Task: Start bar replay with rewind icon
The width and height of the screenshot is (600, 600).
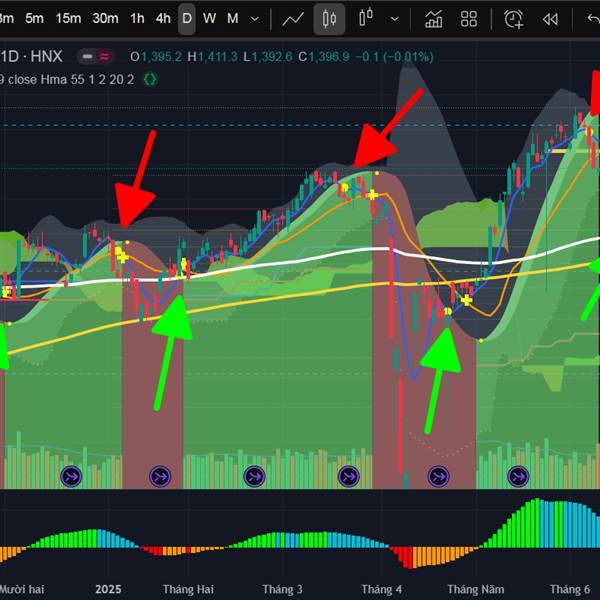Action: pos(550,19)
